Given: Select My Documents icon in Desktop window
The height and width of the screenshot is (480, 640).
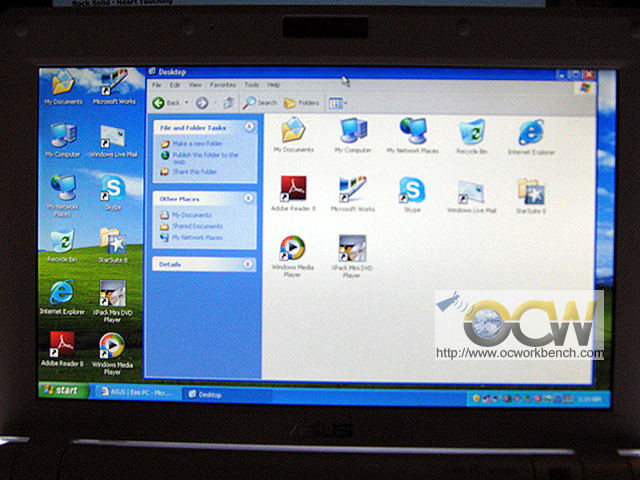Looking at the screenshot, I should click(293, 135).
